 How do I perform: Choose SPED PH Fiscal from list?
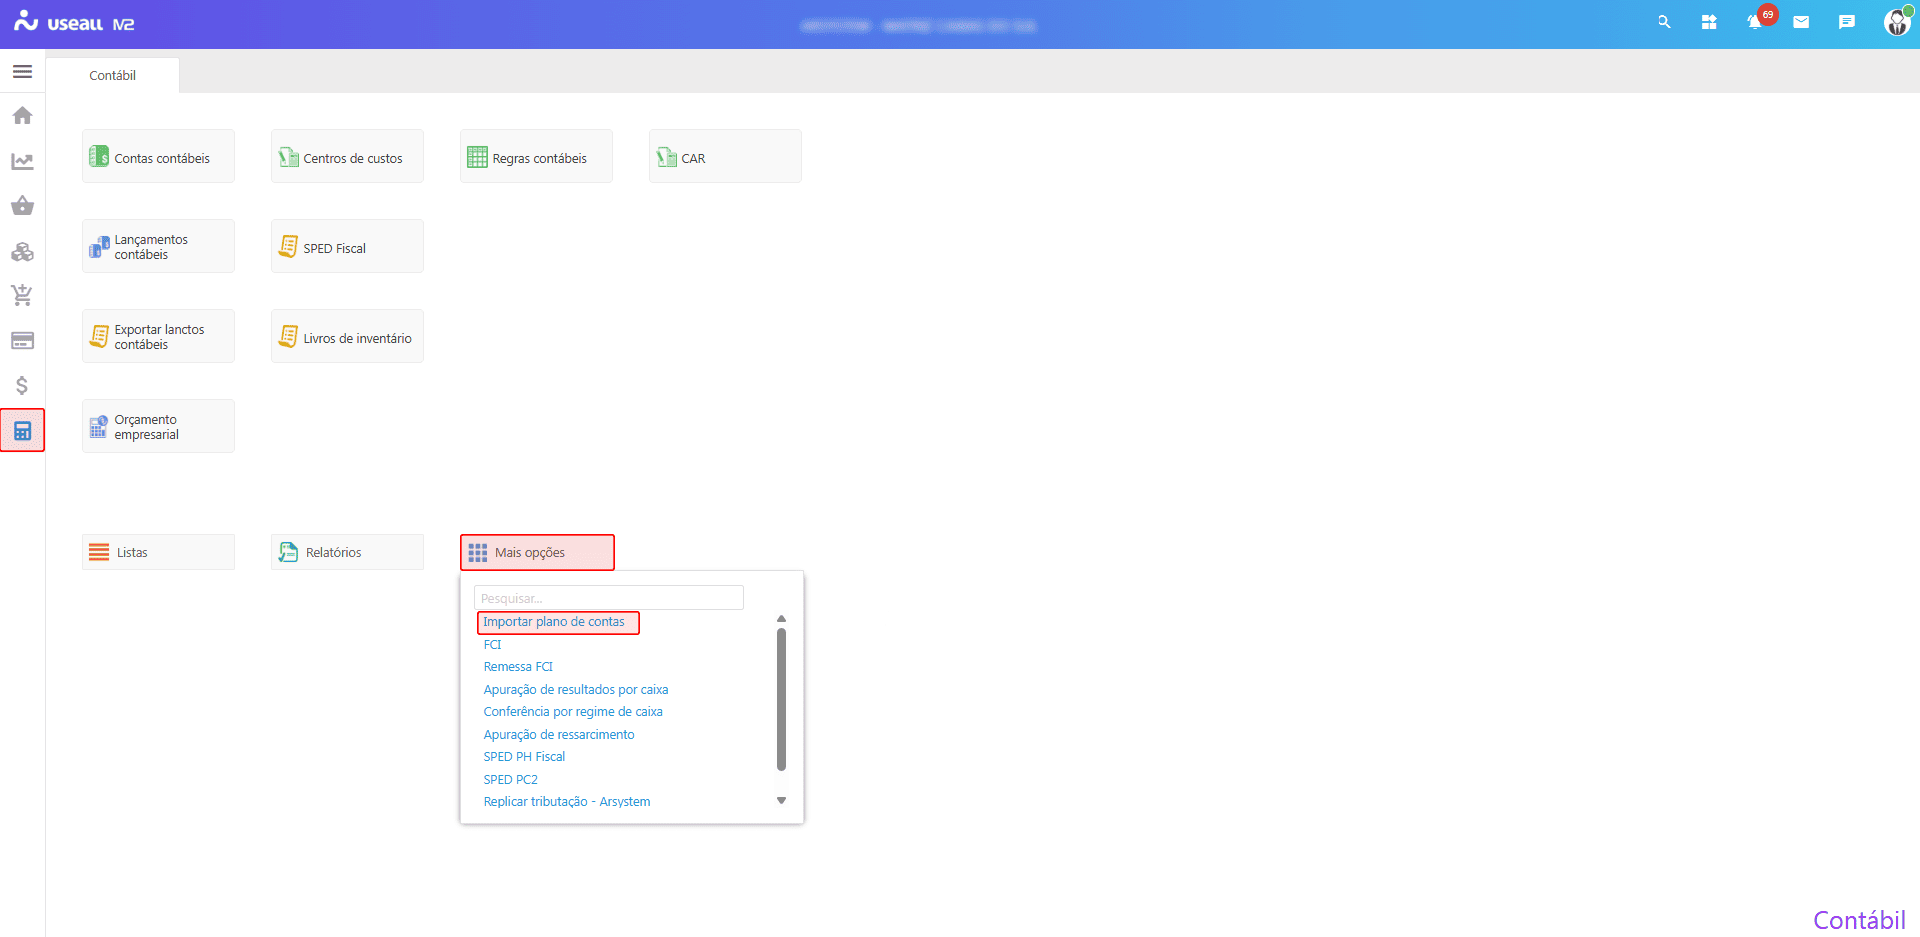[524, 757]
